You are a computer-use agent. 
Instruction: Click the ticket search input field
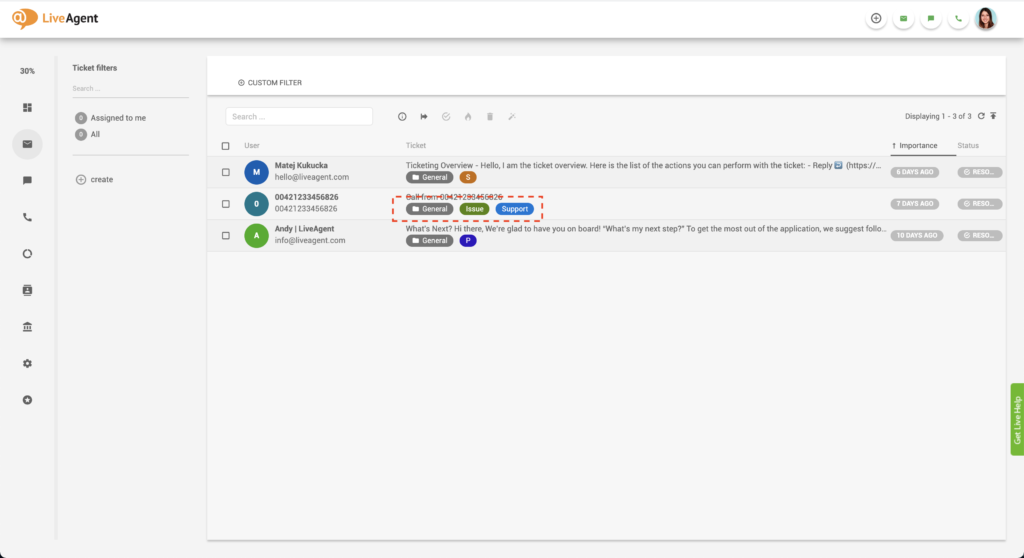[x=299, y=116]
